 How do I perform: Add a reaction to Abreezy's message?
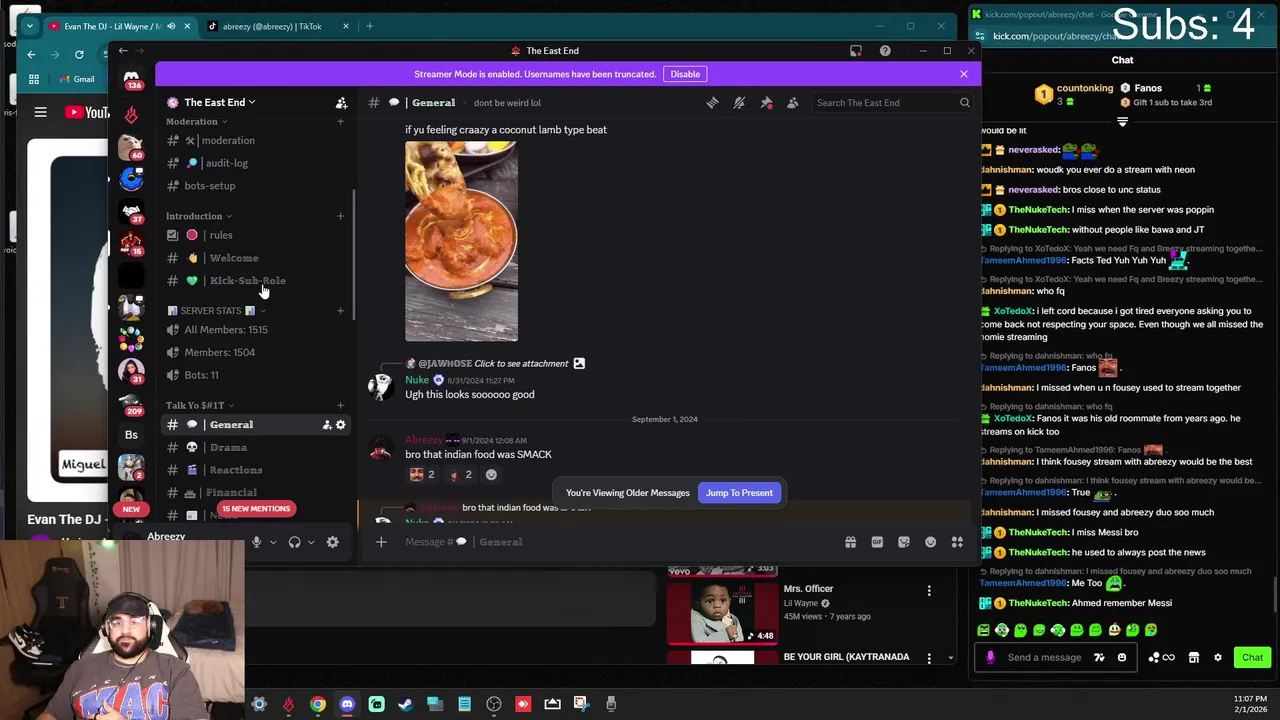(x=491, y=475)
